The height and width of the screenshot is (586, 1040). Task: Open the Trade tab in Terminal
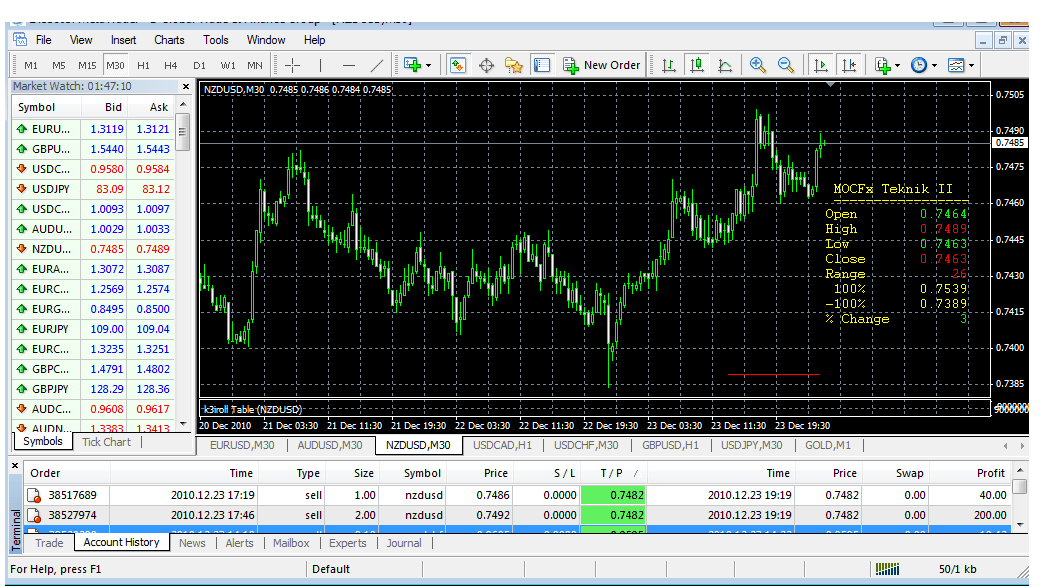point(49,543)
